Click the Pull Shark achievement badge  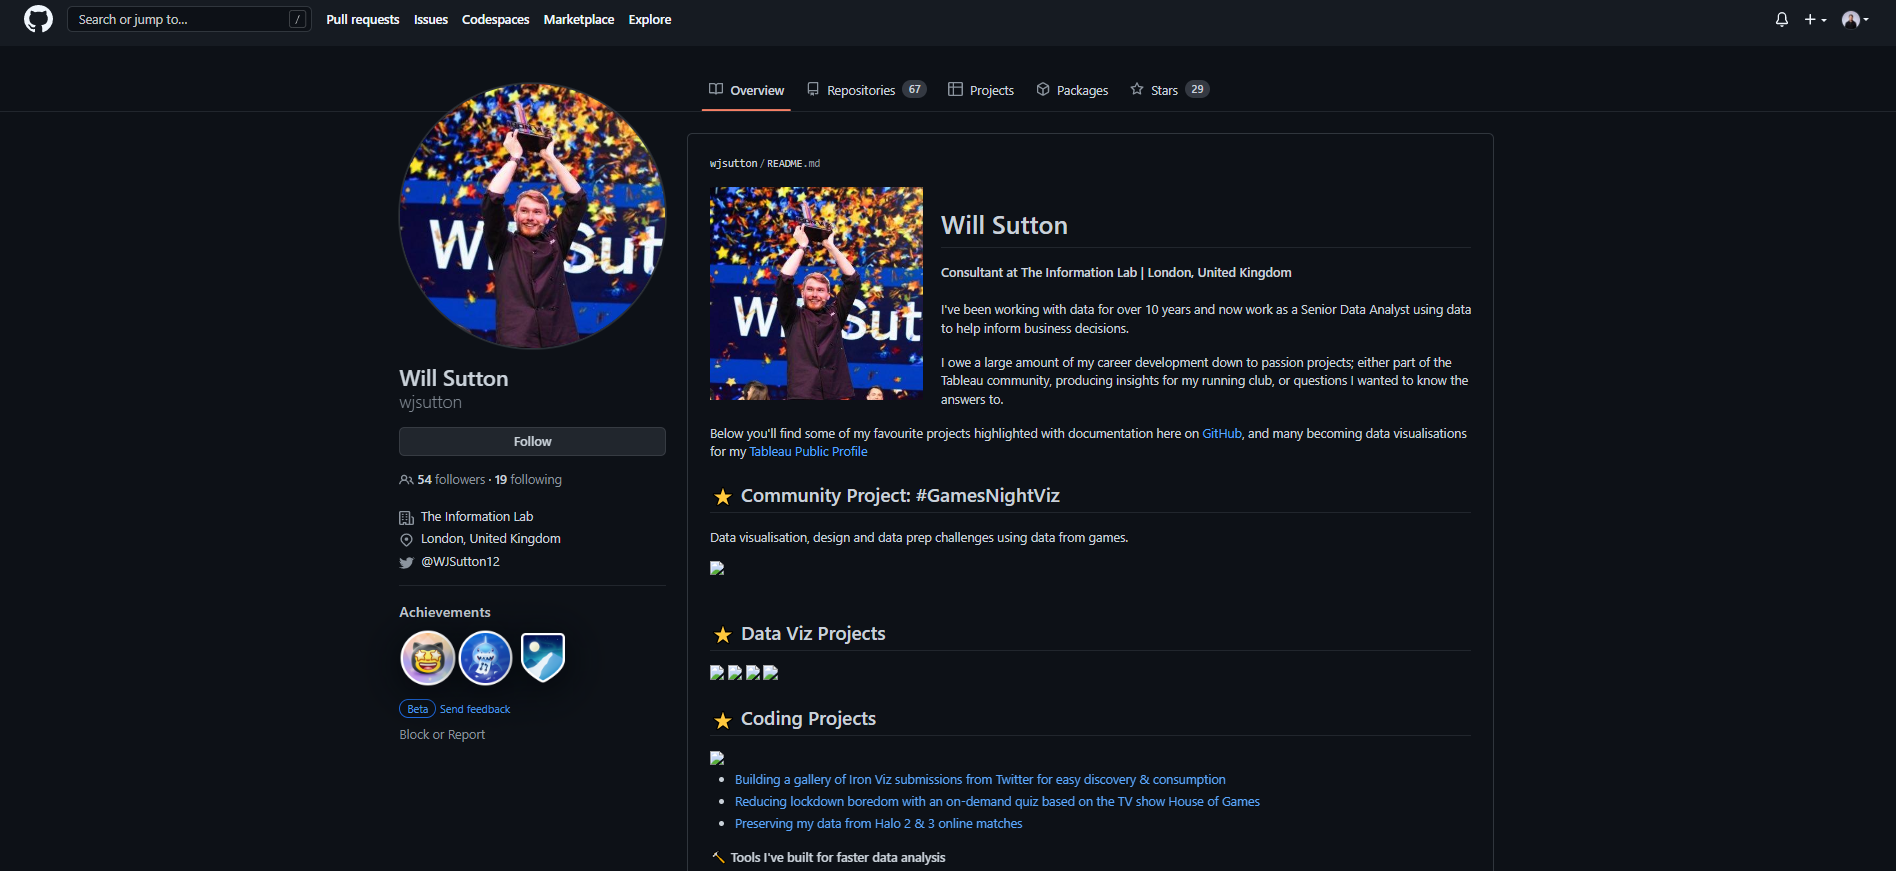click(485, 658)
